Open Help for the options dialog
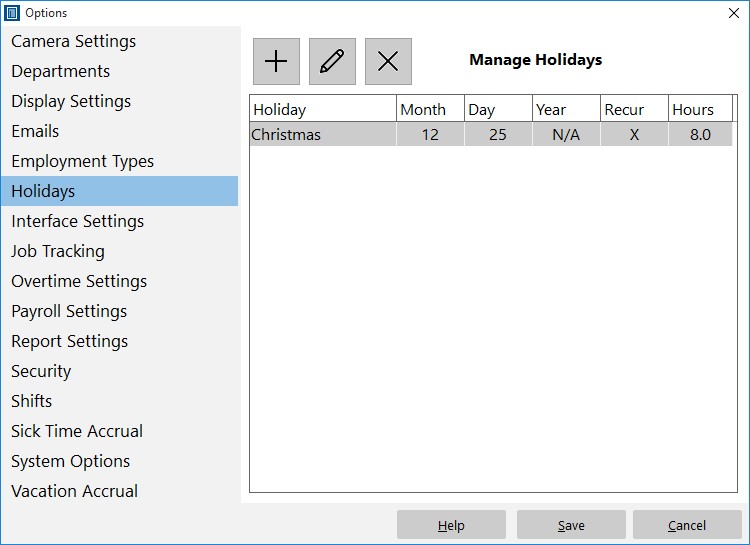The height and width of the screenshot is (545, 750). pyautogui.click(x=451, y=525)
